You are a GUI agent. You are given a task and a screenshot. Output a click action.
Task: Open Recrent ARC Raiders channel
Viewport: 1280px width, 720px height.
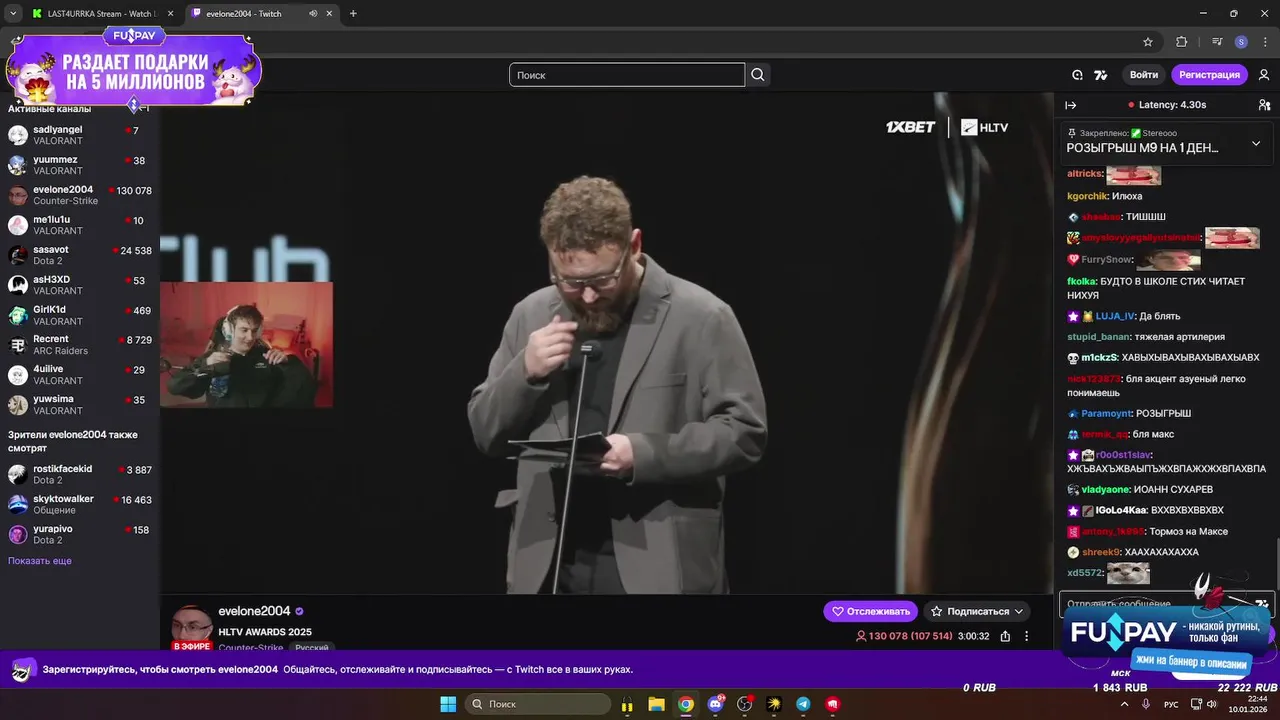click(x=80, y=345)
